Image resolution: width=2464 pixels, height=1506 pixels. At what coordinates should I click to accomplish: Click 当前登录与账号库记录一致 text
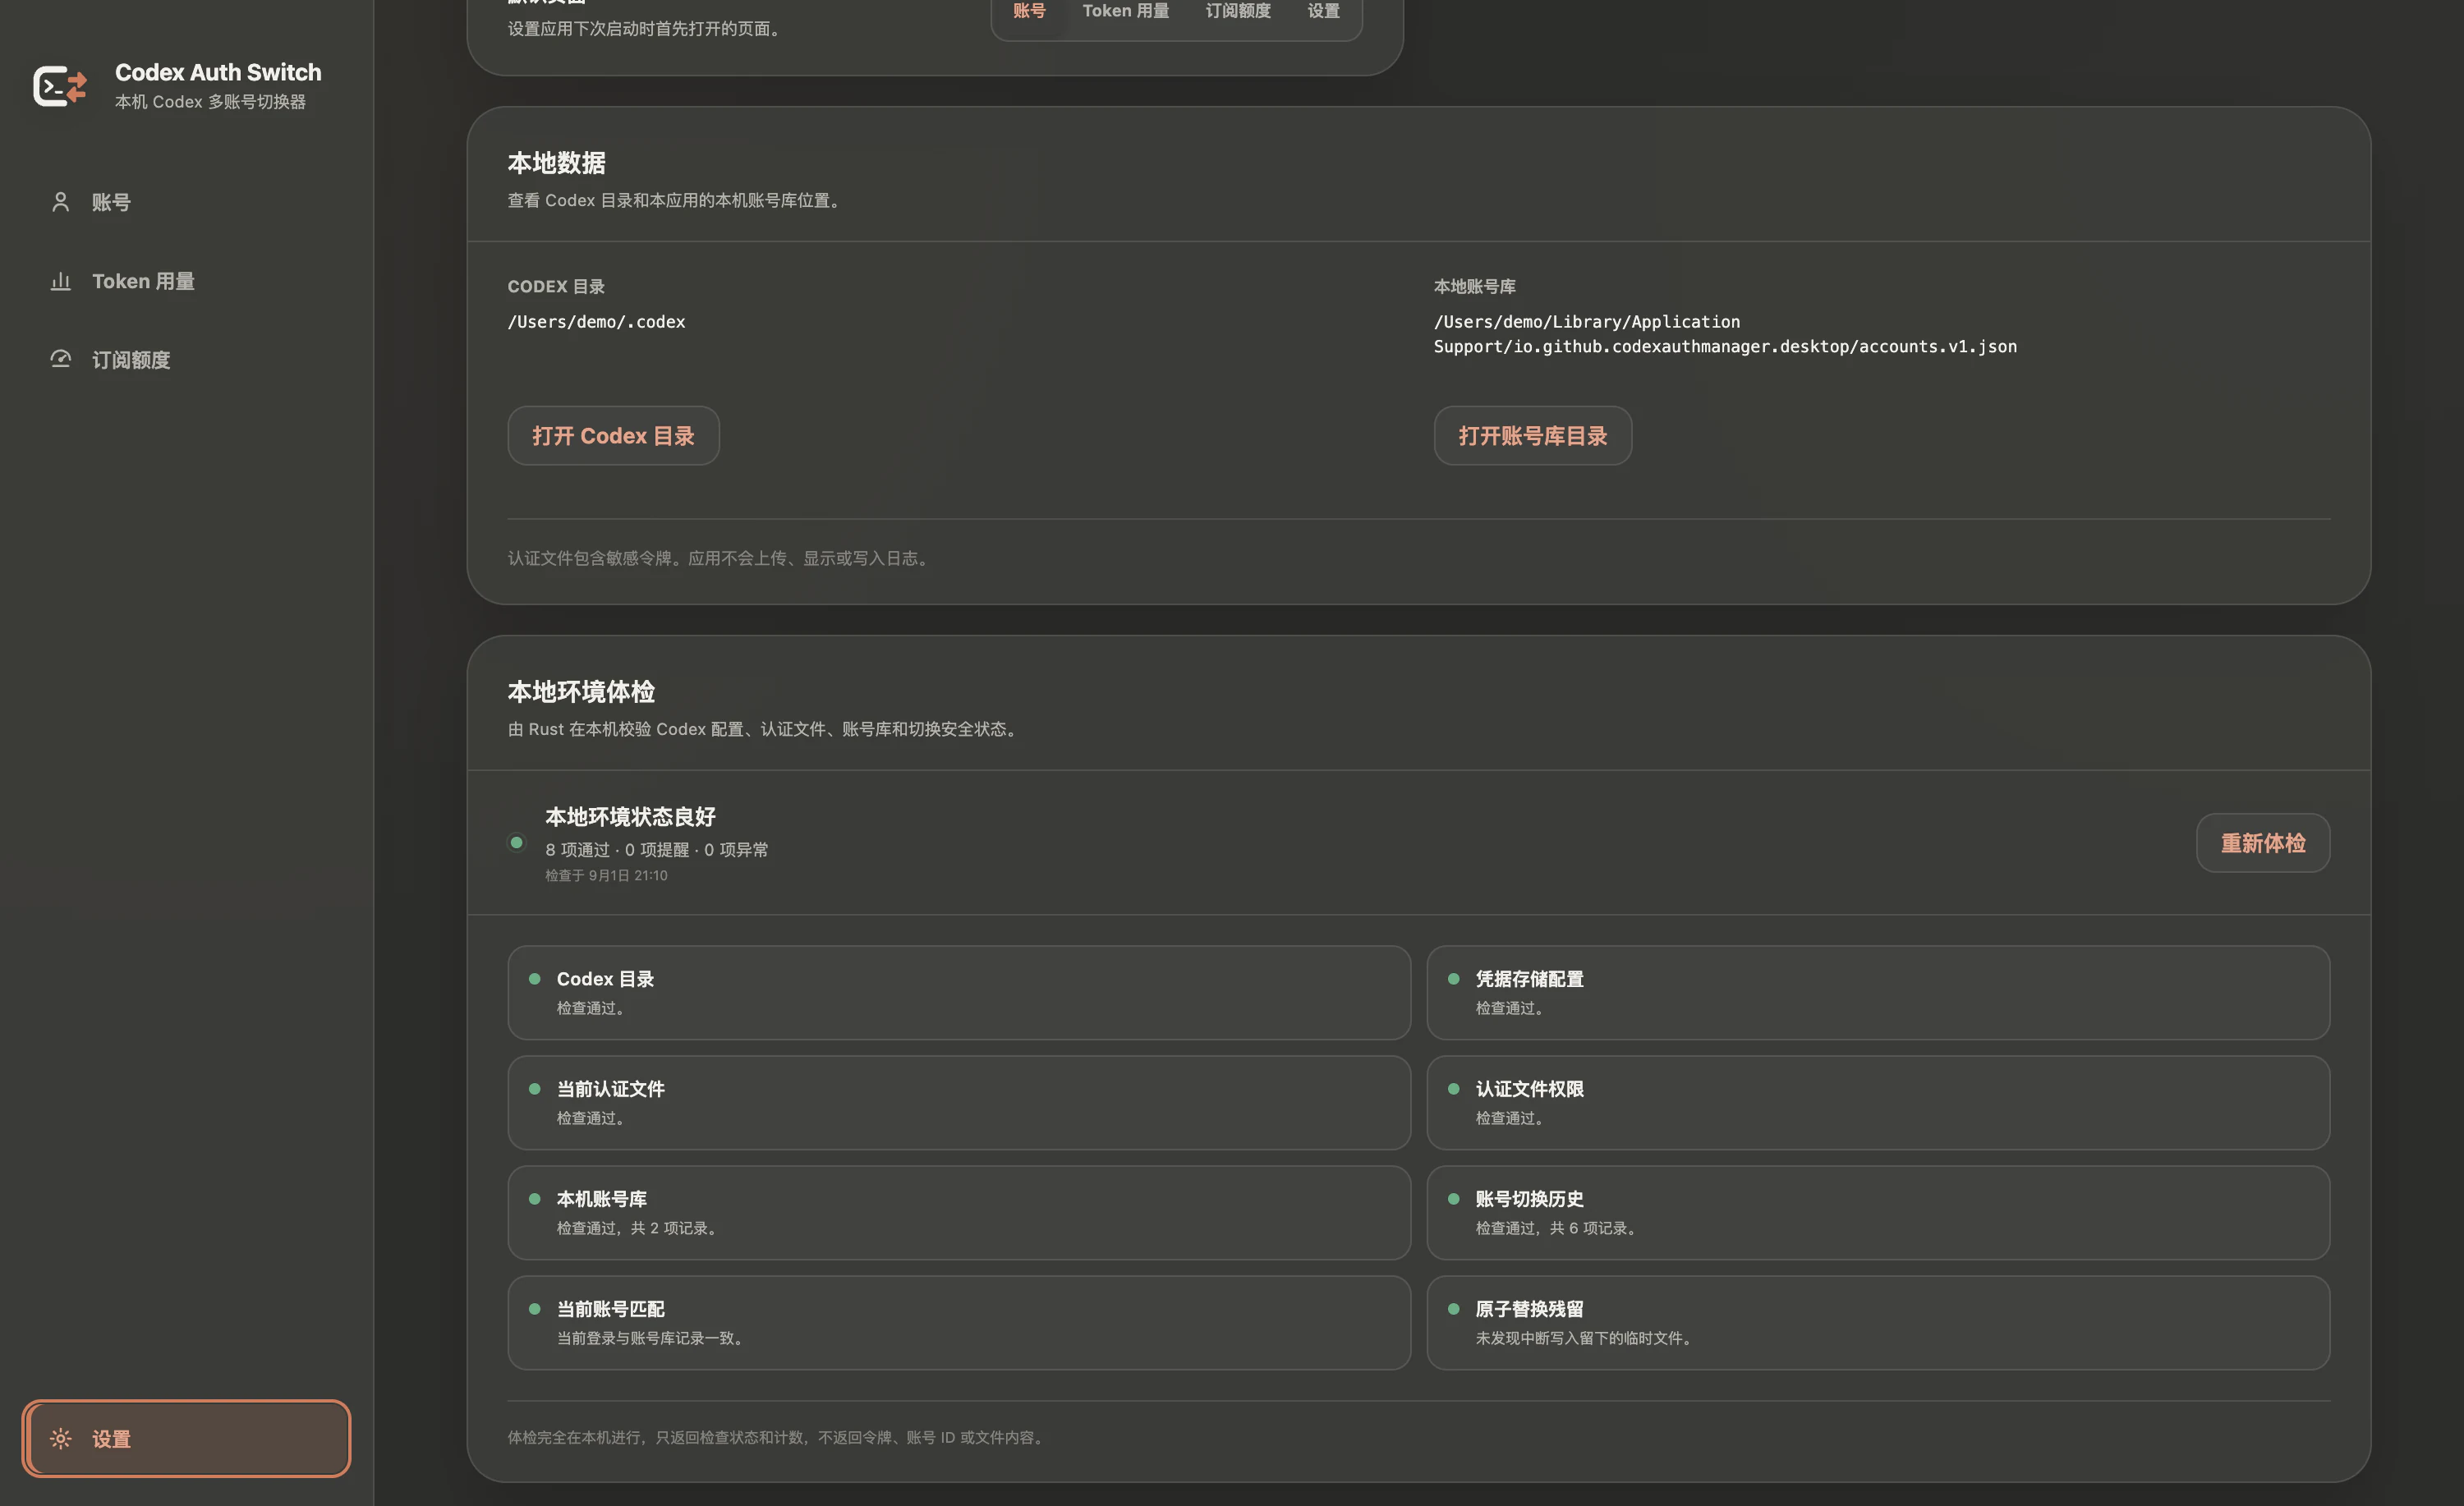(652, 1338)
